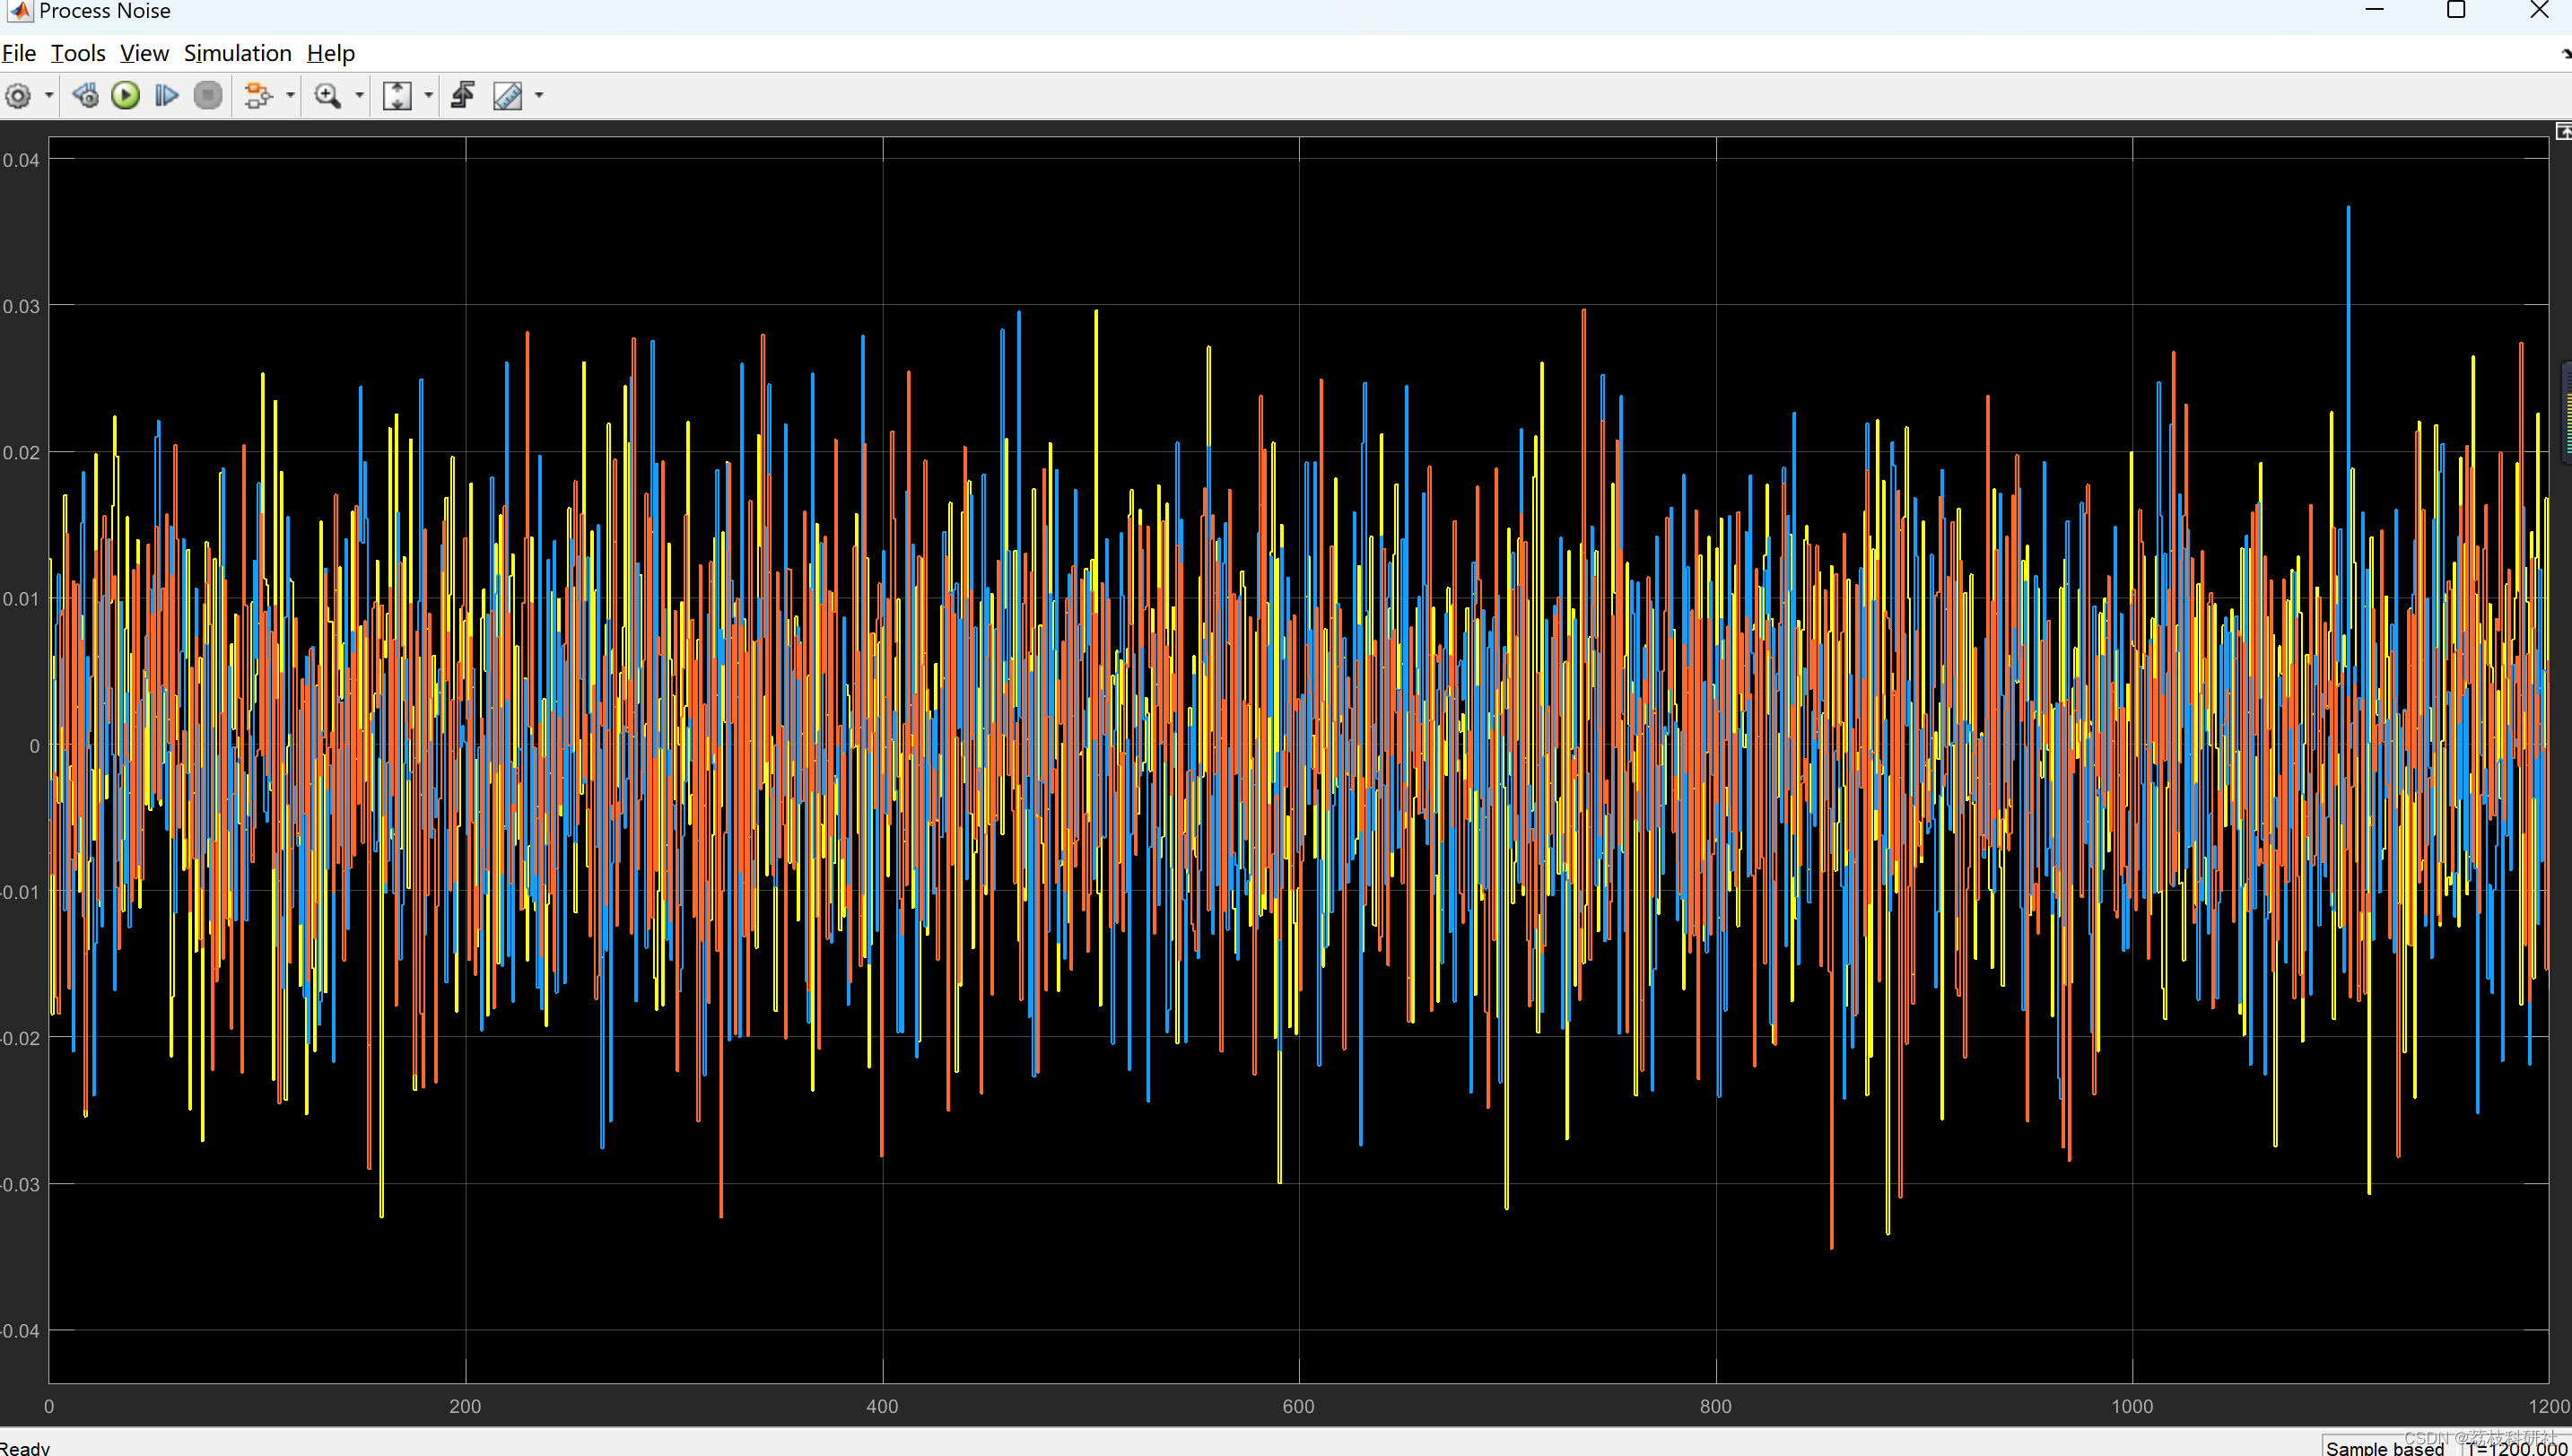Viewport: 2572px width, 1456px height.
Task: Open the Triggers tool icon
Action: point(463,96)
